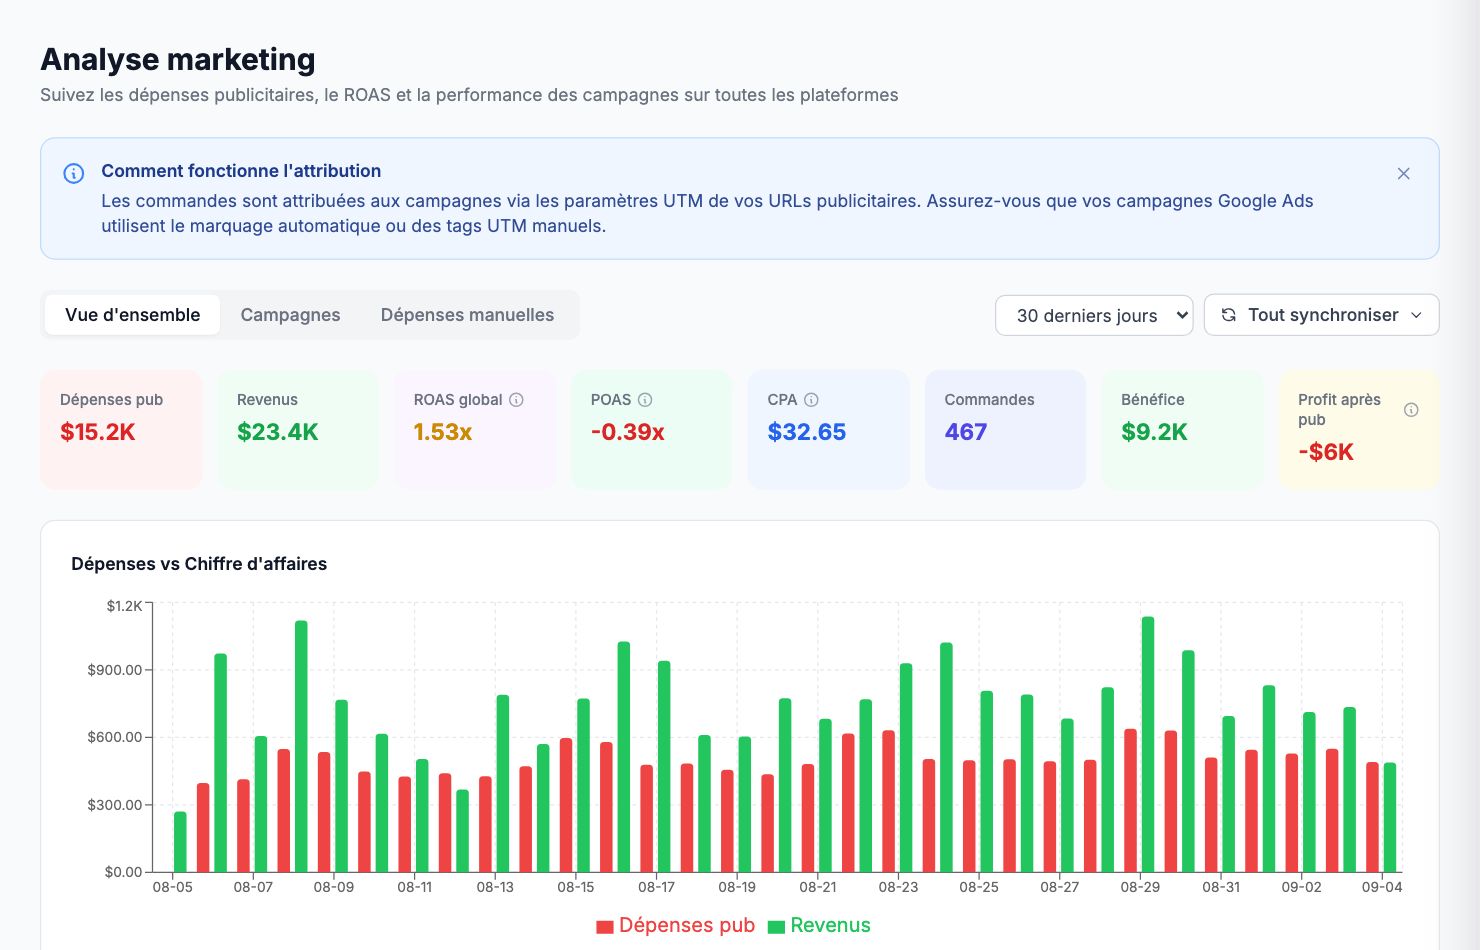Viewport: 1480px width, 950px height.
Task: Select the Vue d'ensemble tab
Action: click(133, 315)
